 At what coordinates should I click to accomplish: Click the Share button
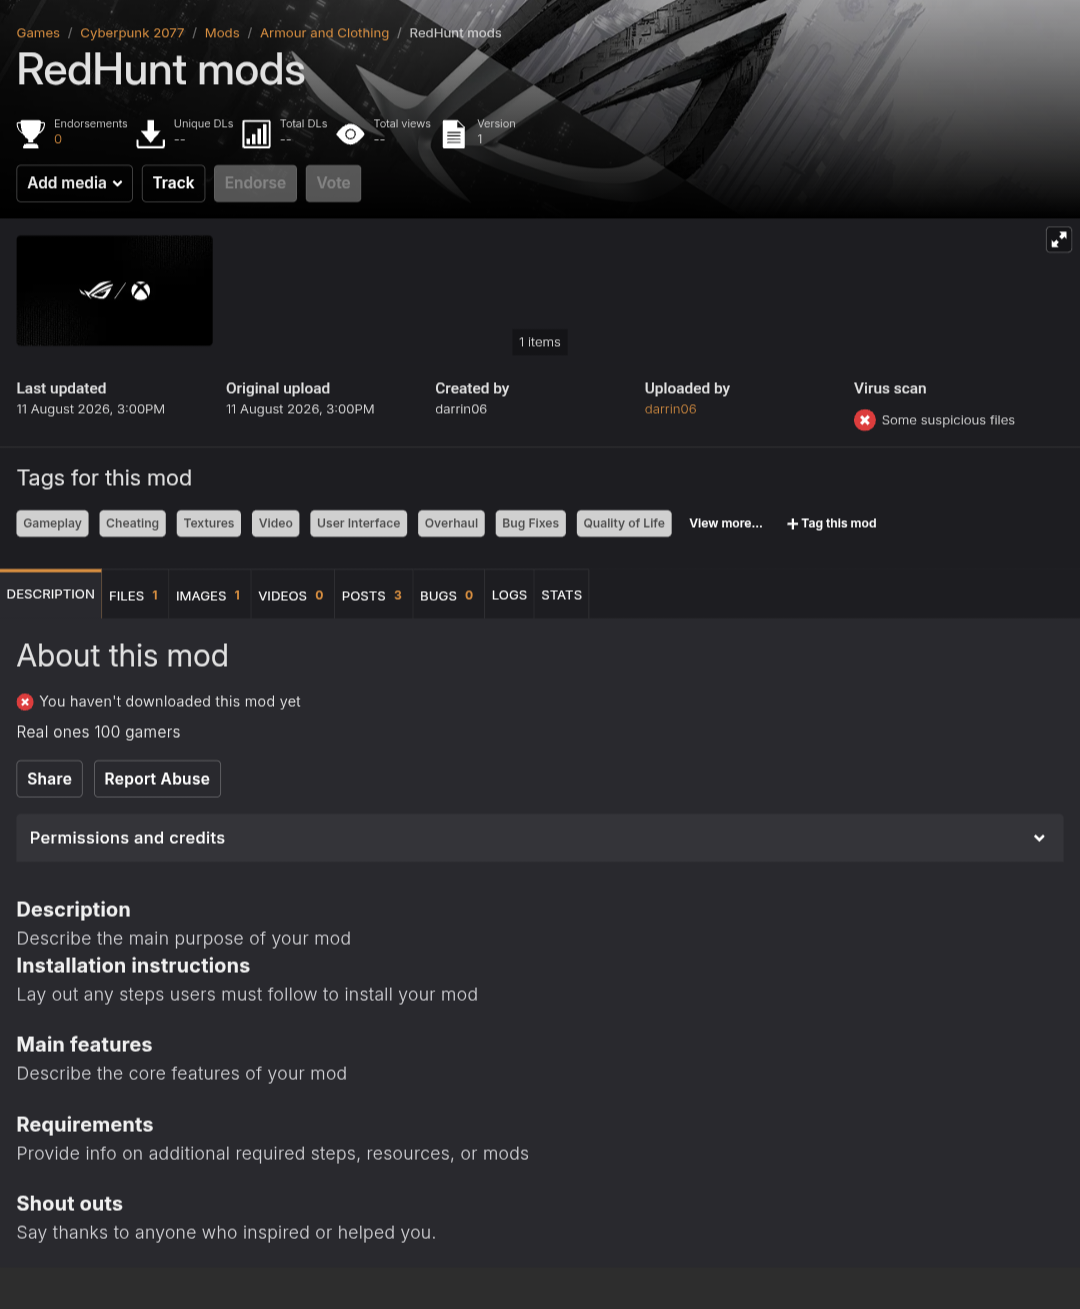pos(50,779)
